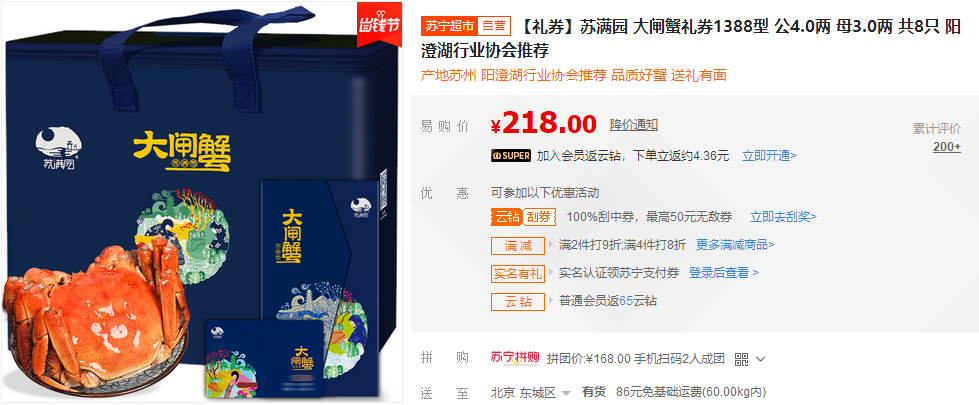Click the 云钻 reward tag

518,301
